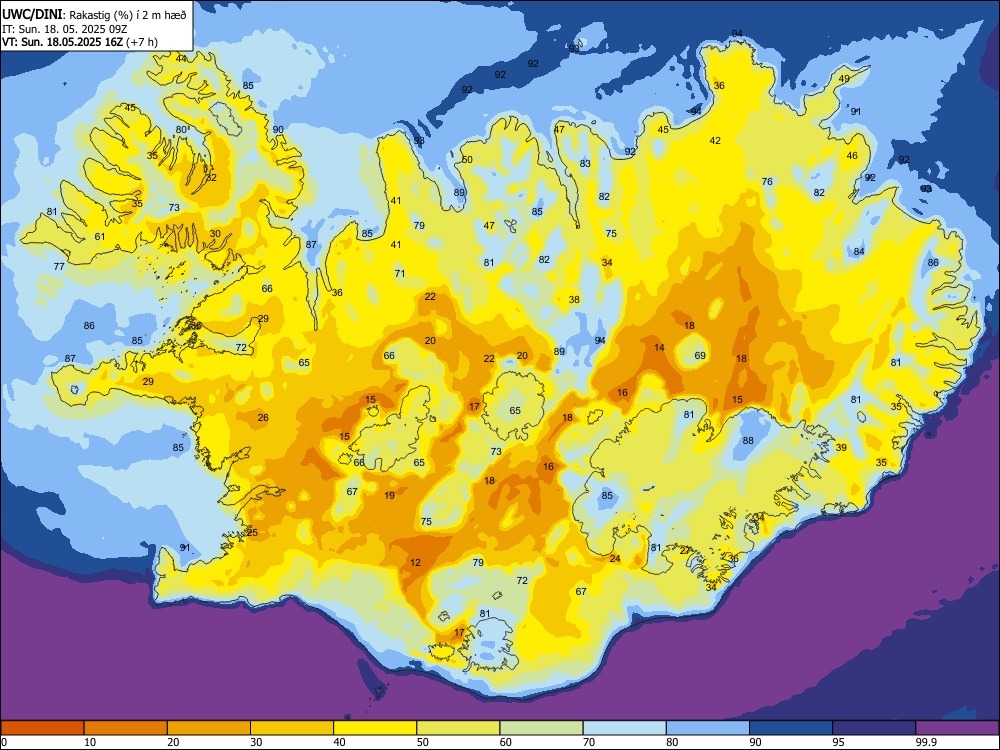Click the map value '30' in the Westfjords
Image resolution: width=1000 pixels, height=750 pixels.
click(x=215, y=233)
